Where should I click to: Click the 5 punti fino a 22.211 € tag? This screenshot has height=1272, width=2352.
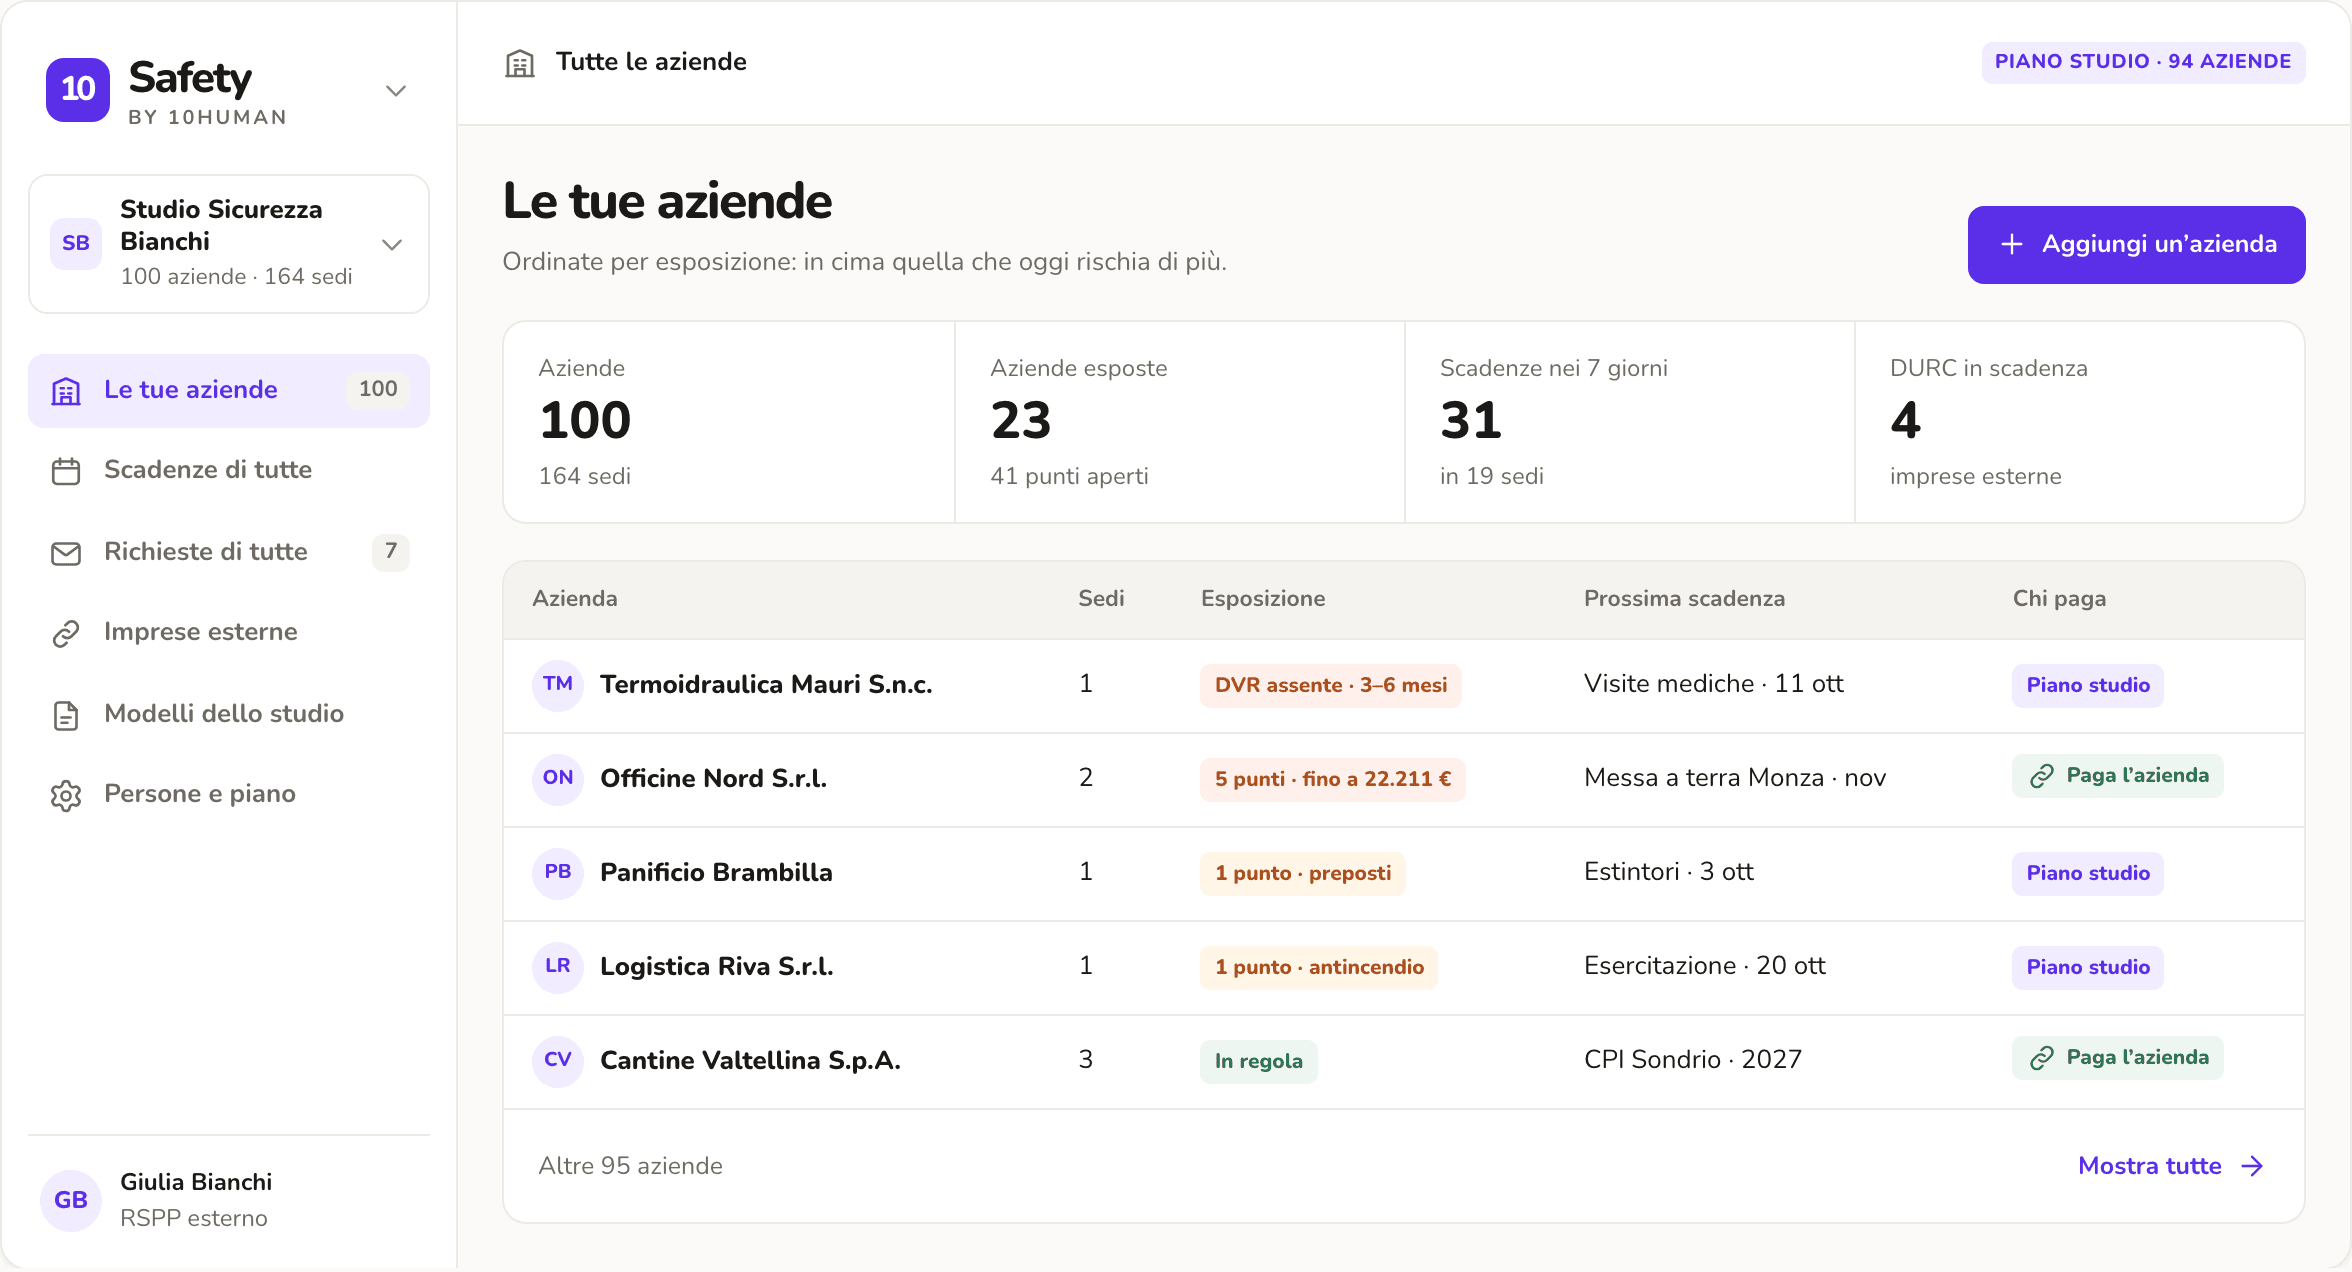1333,780
